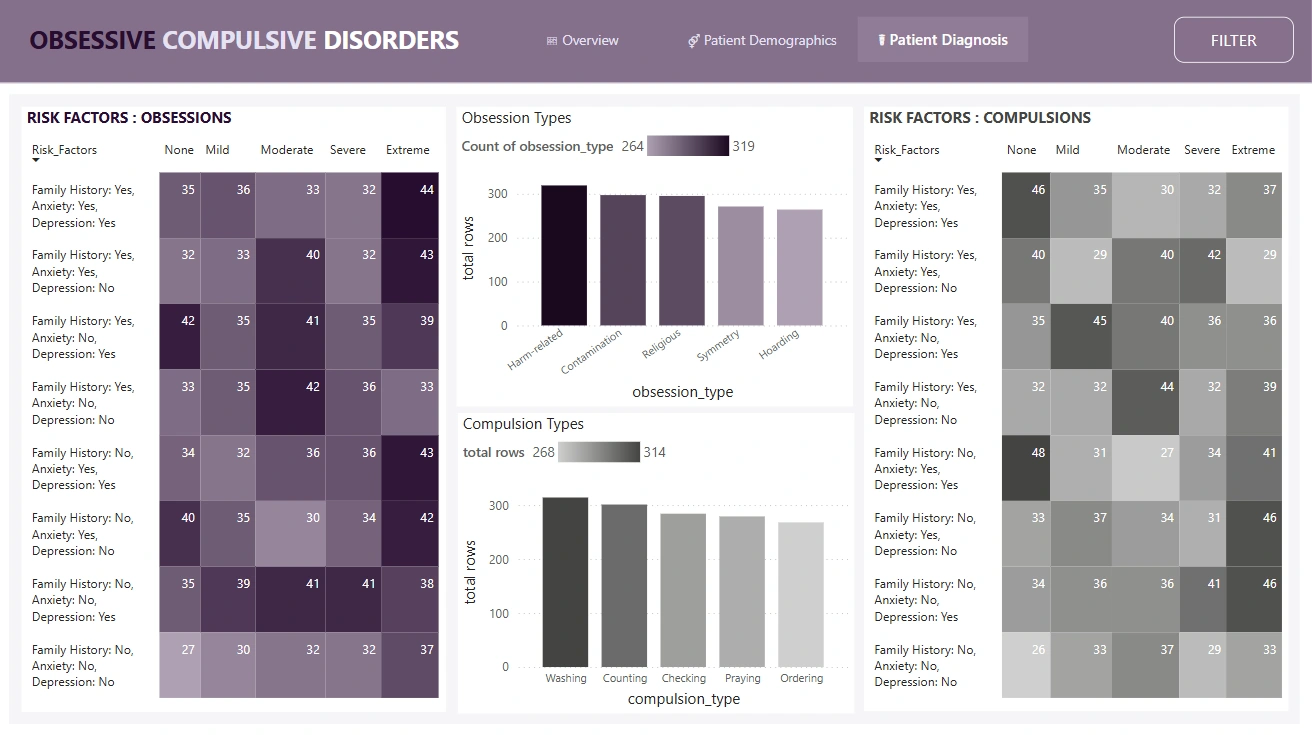The image size is (1312, 735).
Task: Select the Contamination bar in Obsession Types
Action: point(623,260)
